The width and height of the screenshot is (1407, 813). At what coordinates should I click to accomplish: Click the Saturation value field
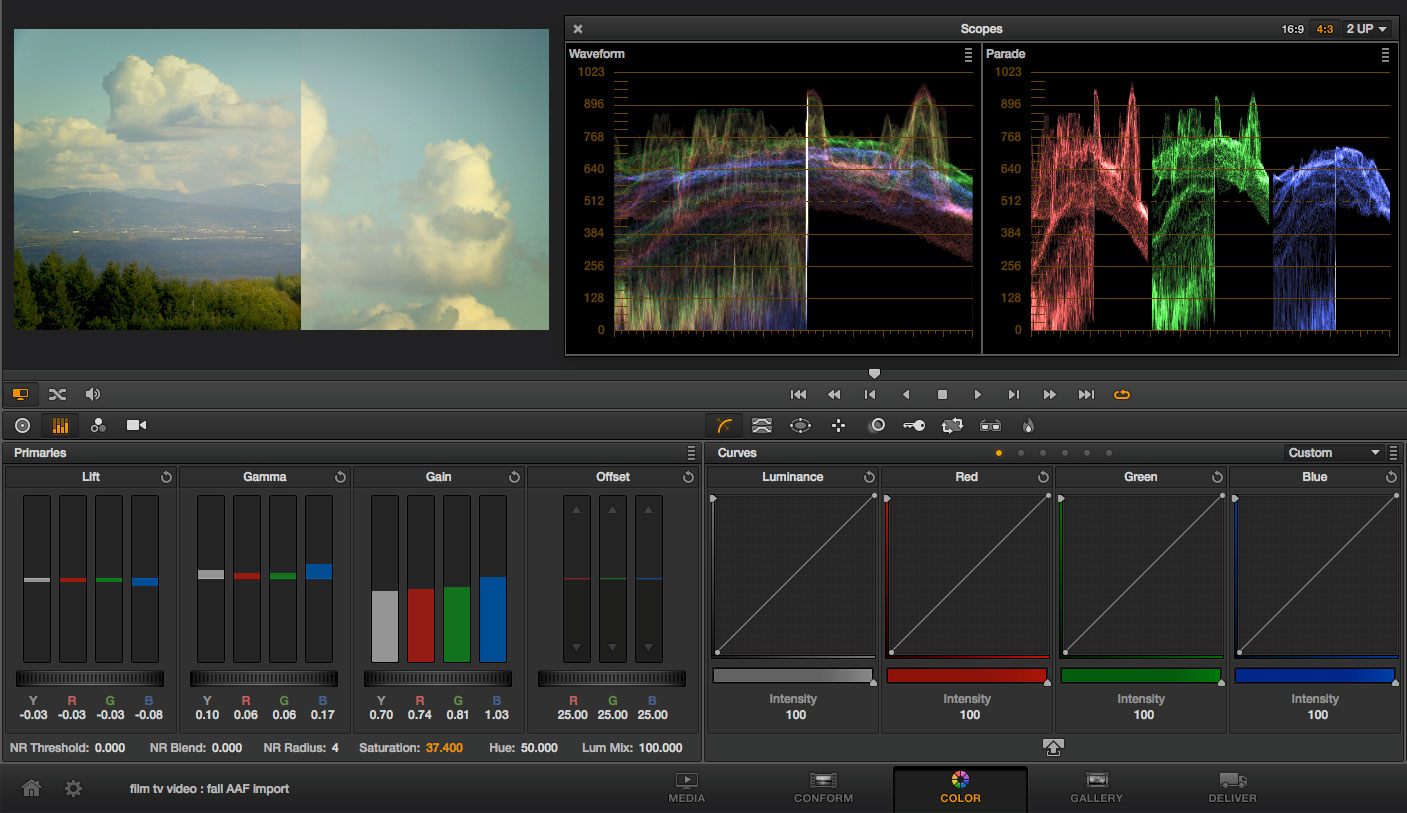pyautogui.click(x=444, y=748)
